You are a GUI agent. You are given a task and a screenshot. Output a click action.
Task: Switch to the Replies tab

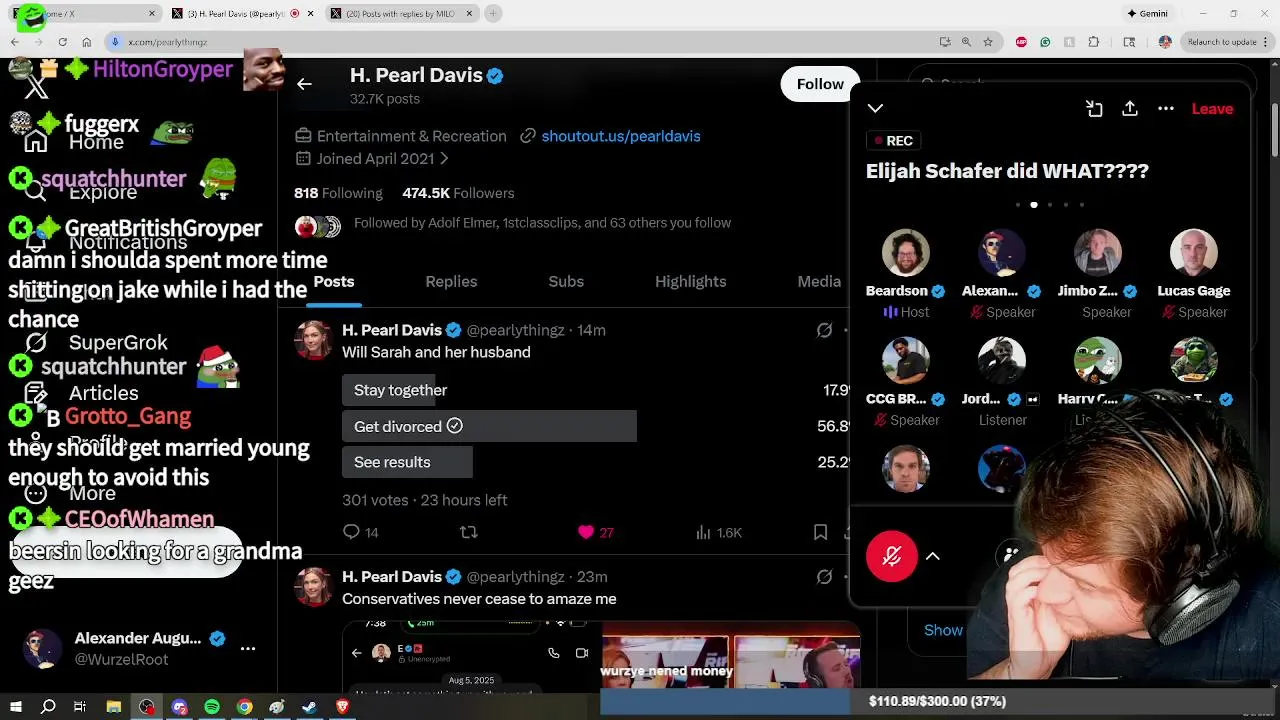click(451, 282)
